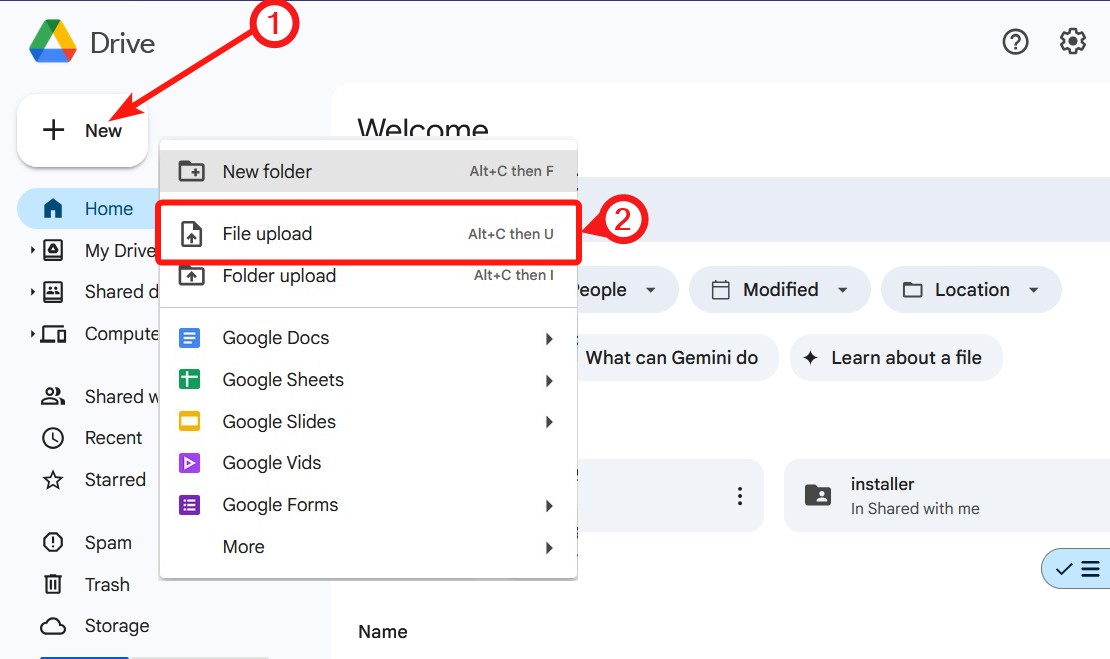Select Google Vids from the New menu

point(271,463)
